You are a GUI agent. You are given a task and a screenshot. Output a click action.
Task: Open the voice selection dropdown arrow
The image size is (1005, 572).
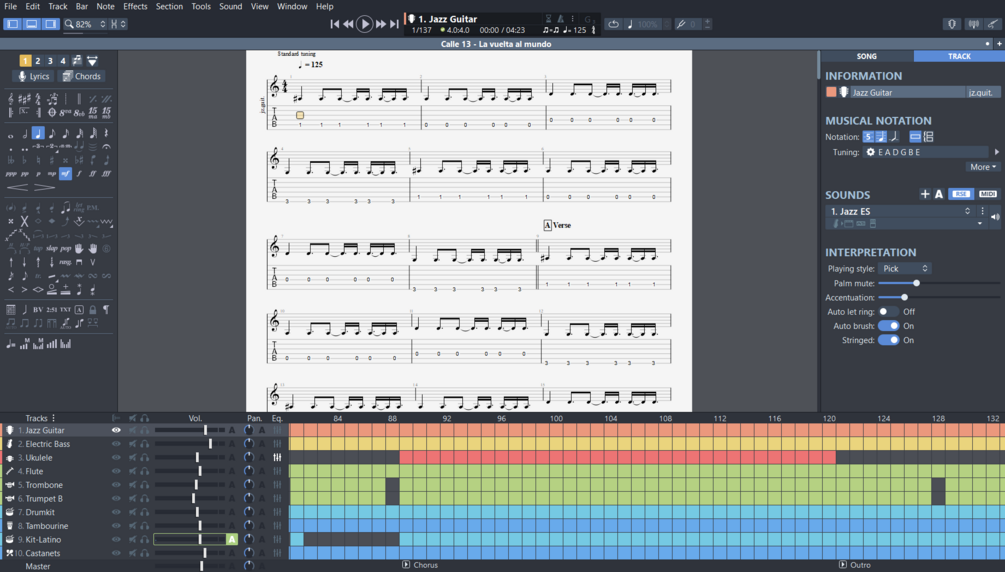[92, 61]
